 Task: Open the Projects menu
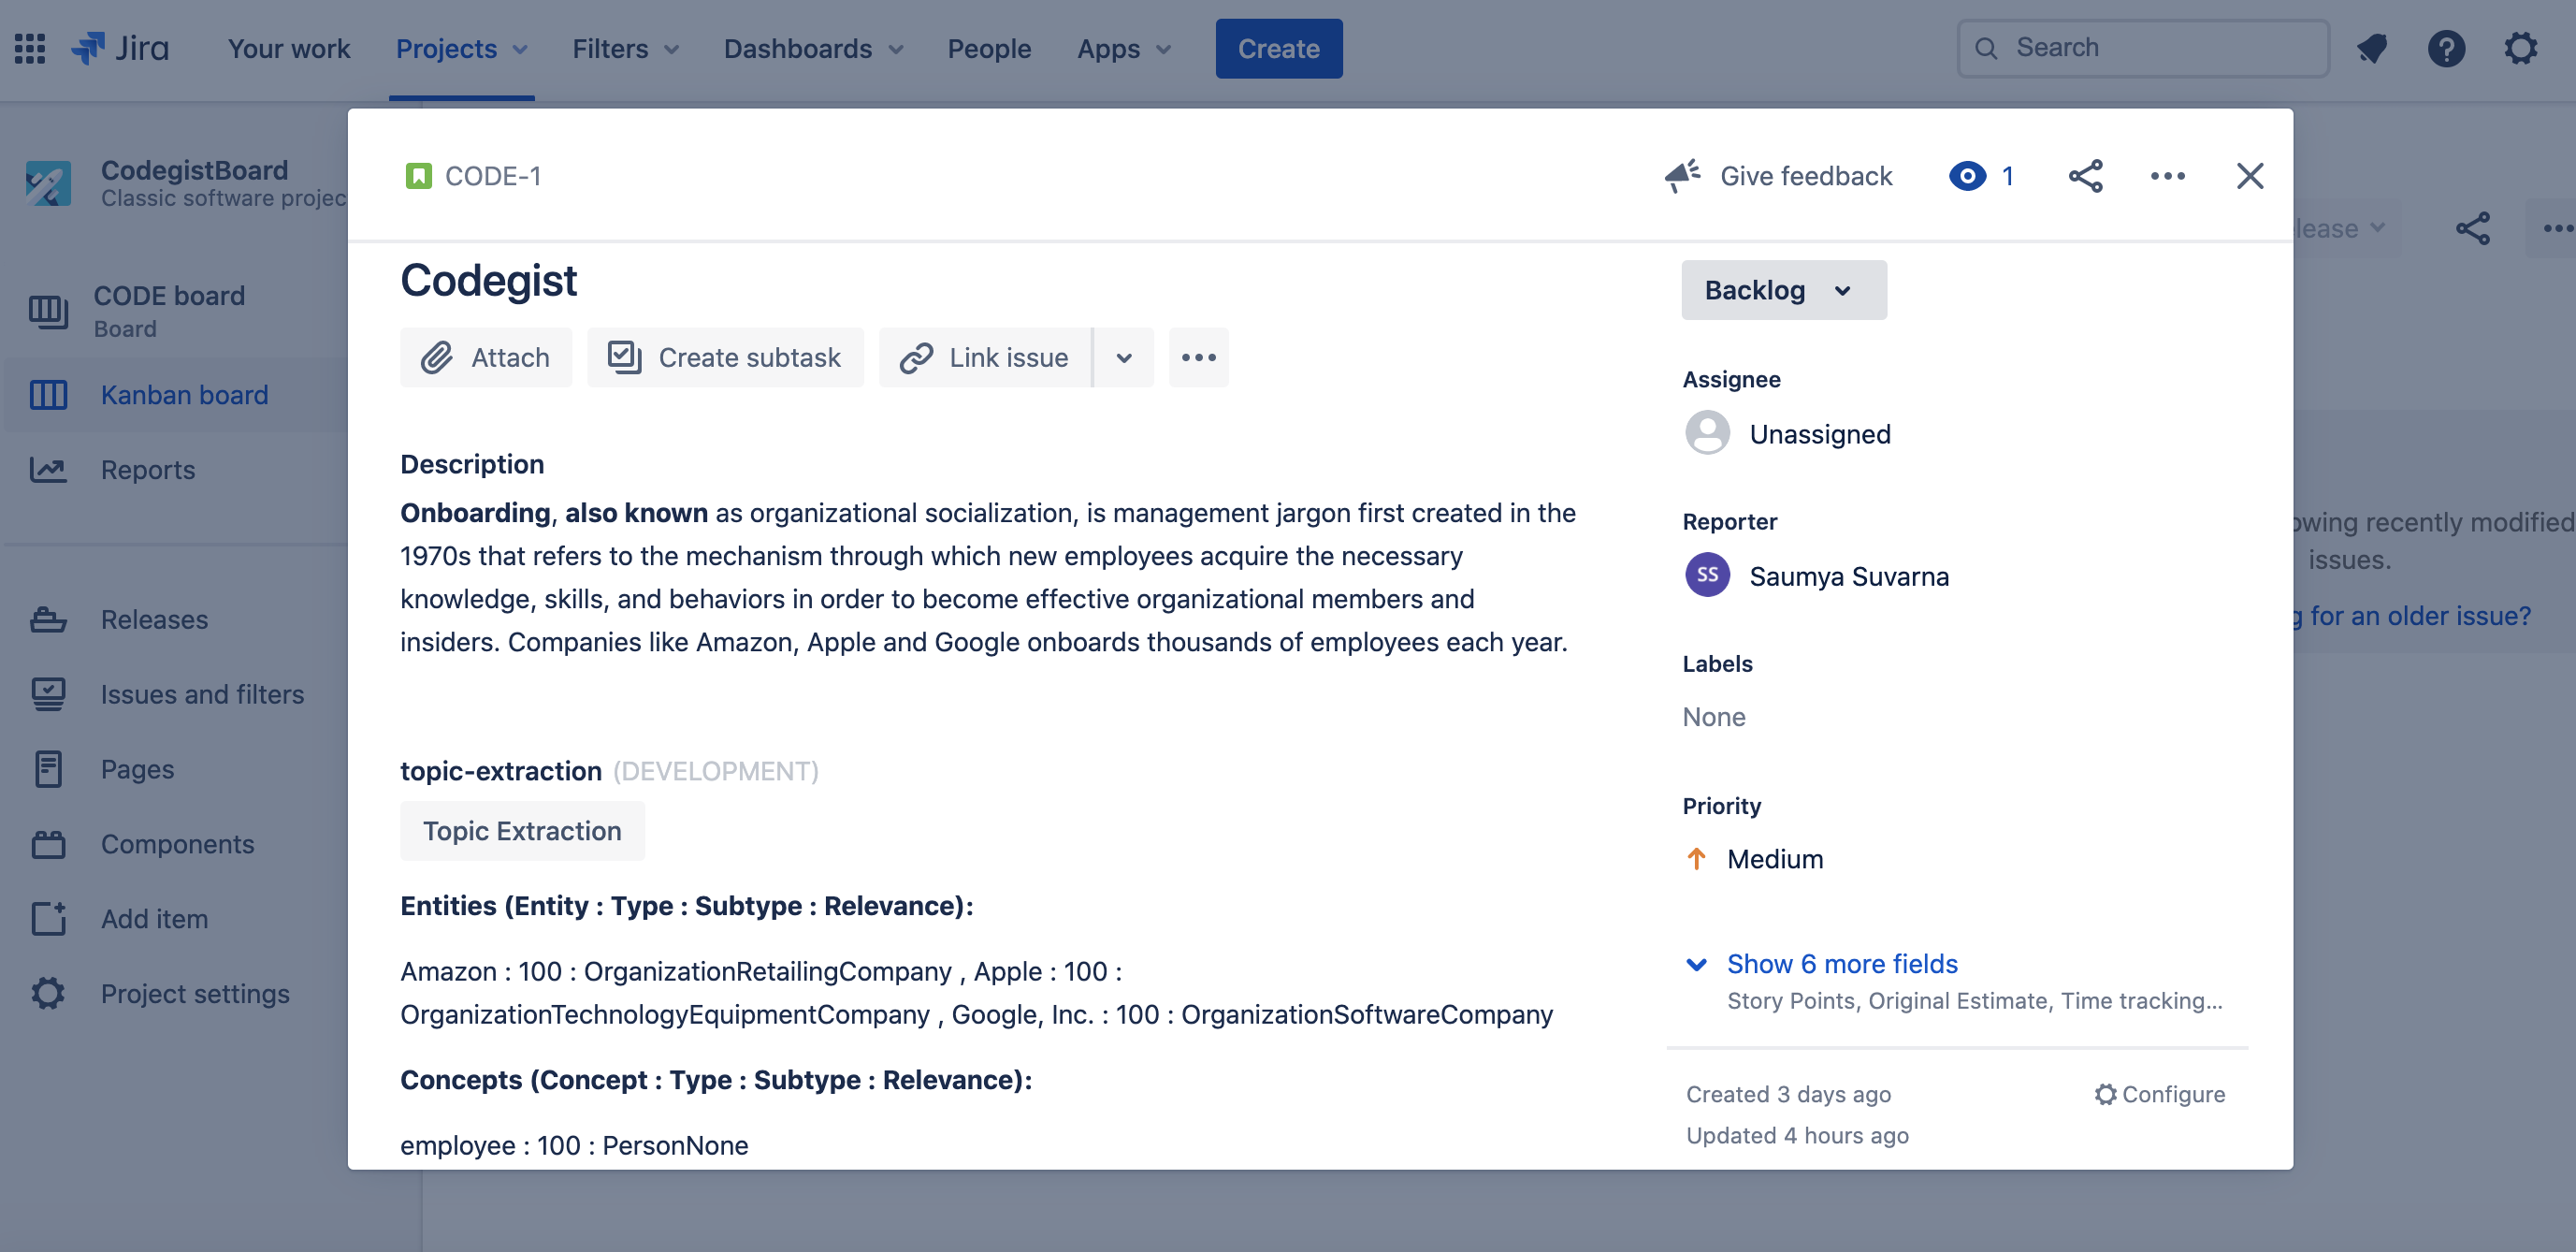(x=461, y=48)
